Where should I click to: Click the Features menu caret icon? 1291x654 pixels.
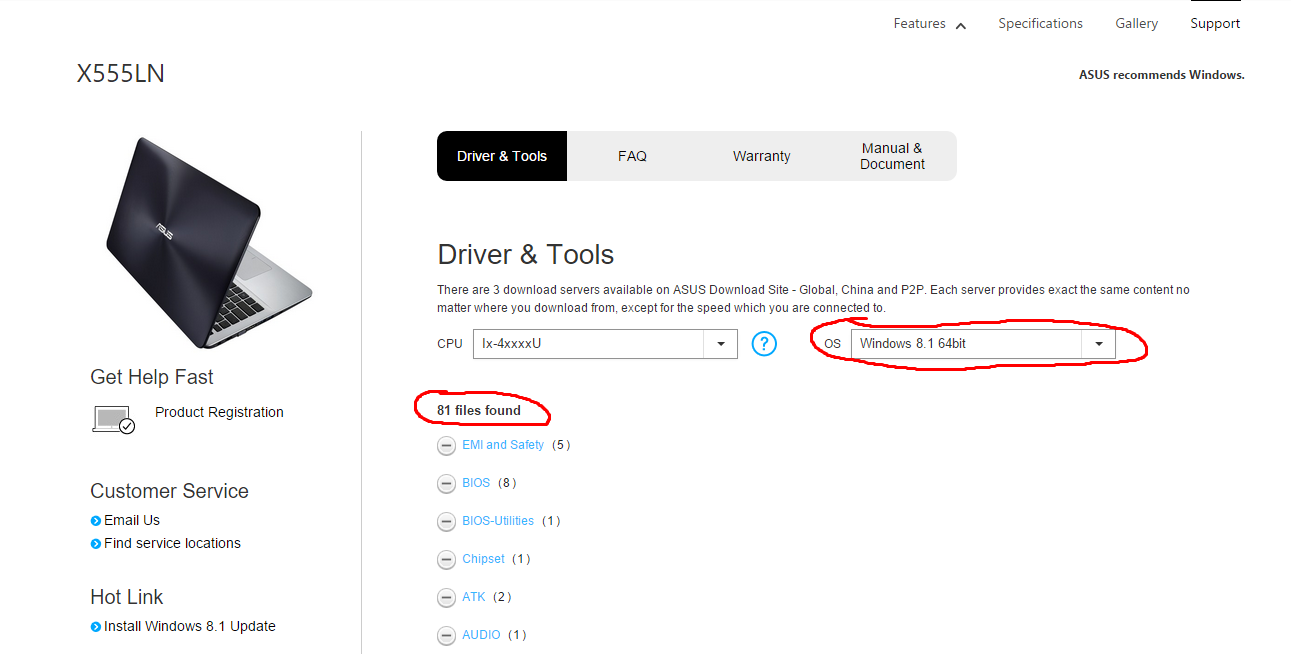point(960,25)
